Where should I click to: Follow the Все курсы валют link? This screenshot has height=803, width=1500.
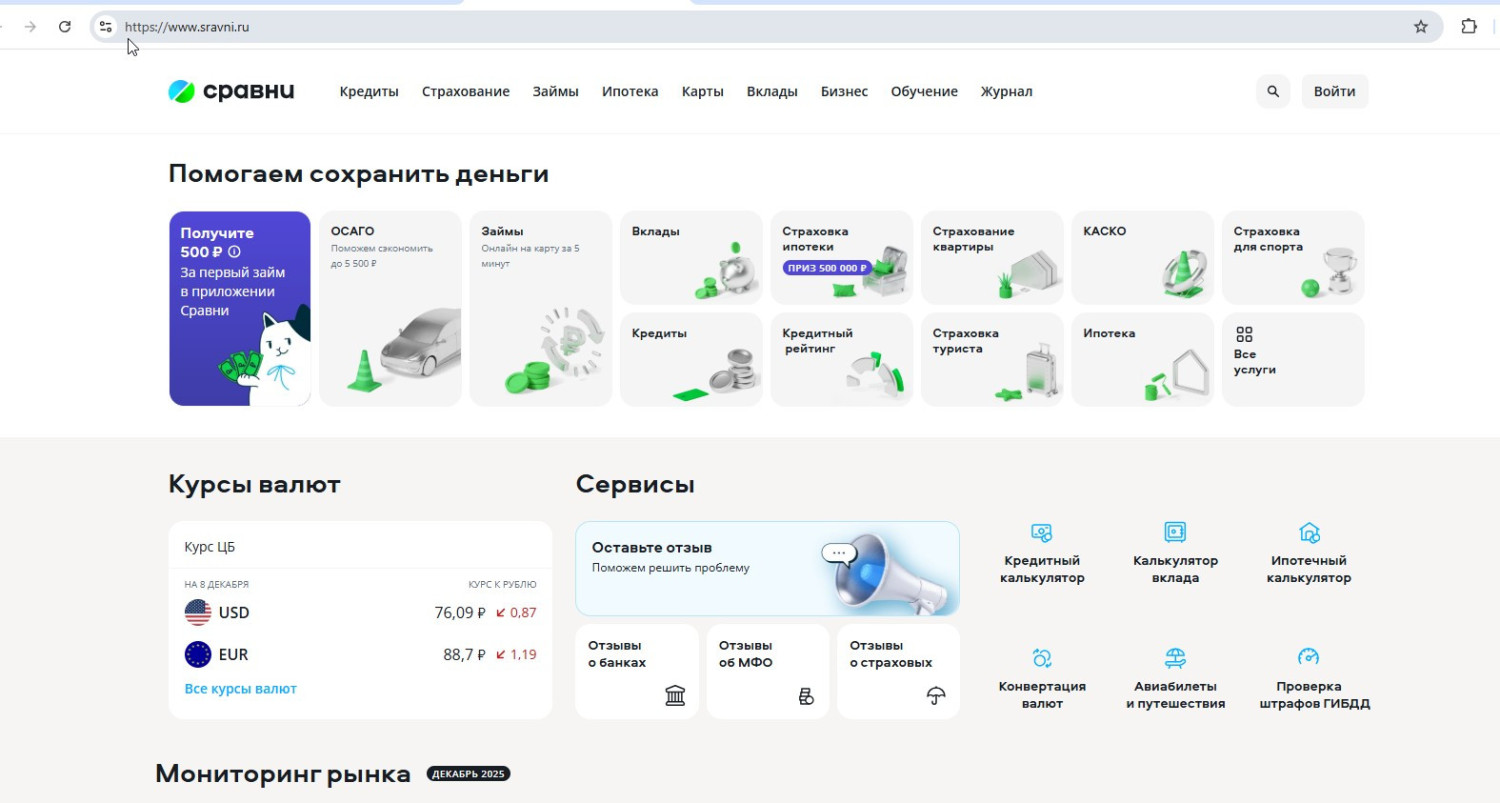tap(240, 689)
